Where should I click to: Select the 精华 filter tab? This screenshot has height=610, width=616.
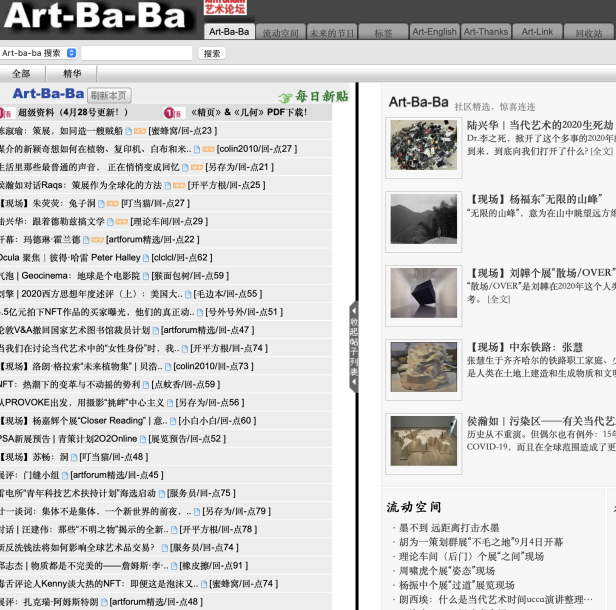pos(72,73)
